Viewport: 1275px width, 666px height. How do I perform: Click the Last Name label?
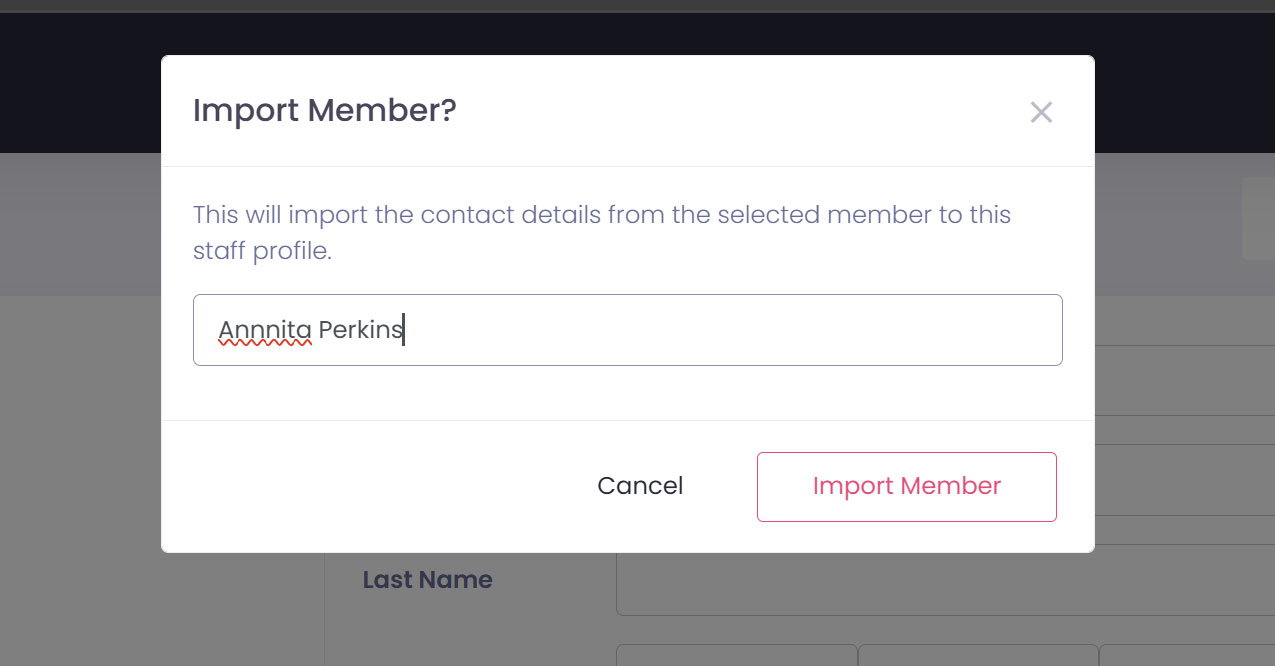[x=427, y=580]
